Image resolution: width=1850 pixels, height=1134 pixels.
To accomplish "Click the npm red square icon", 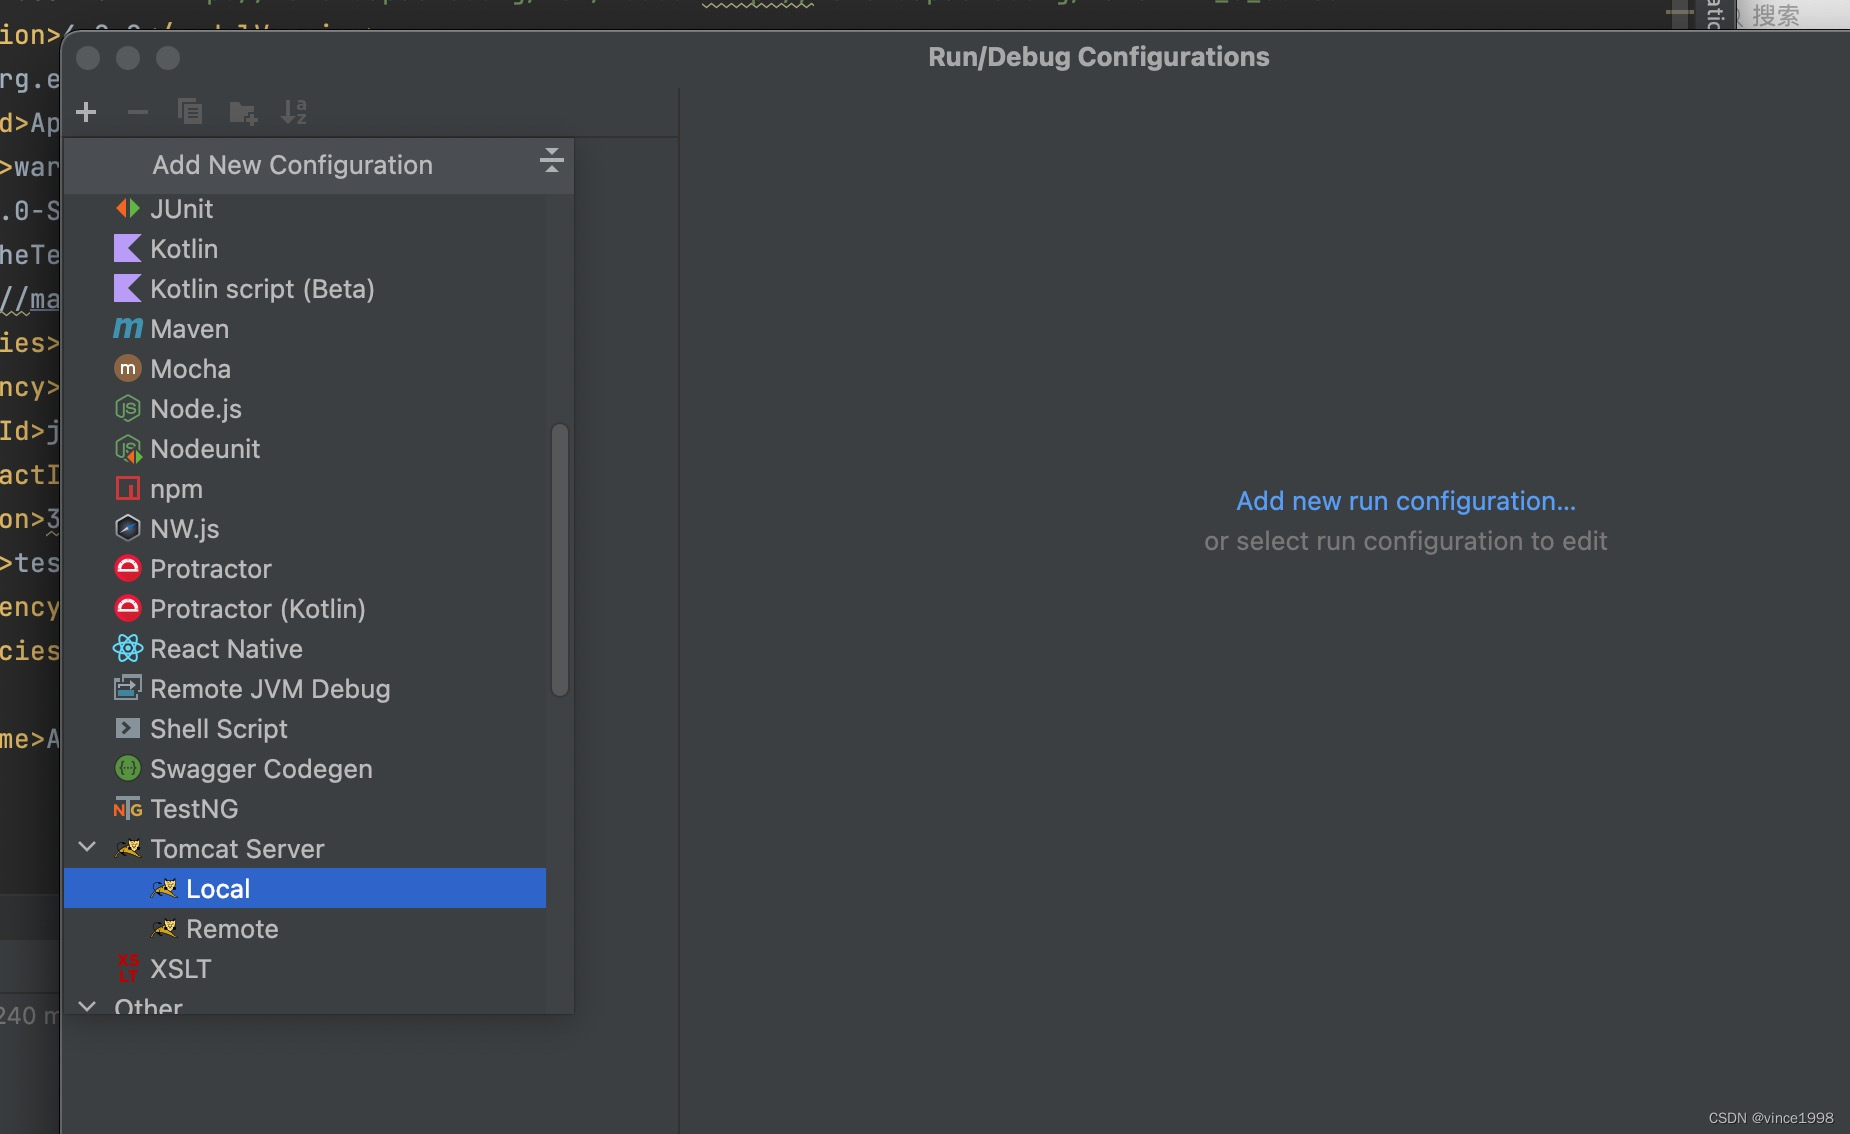I will point(128,488).
